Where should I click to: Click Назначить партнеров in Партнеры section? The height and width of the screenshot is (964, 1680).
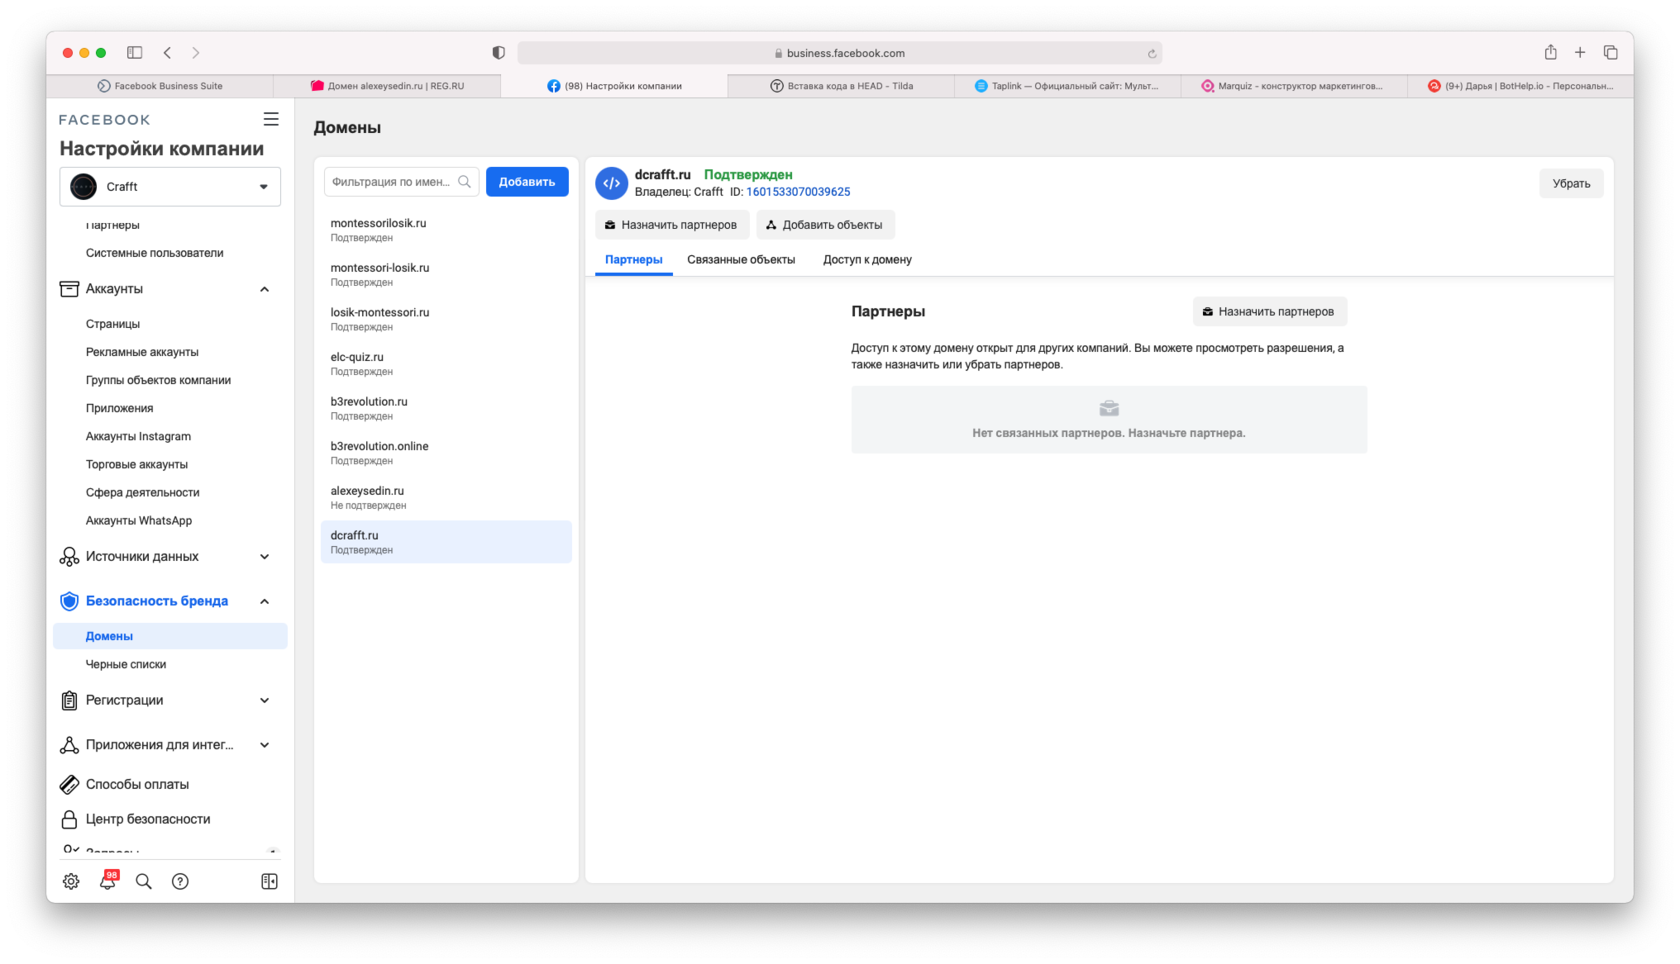tap(1269, 312)
